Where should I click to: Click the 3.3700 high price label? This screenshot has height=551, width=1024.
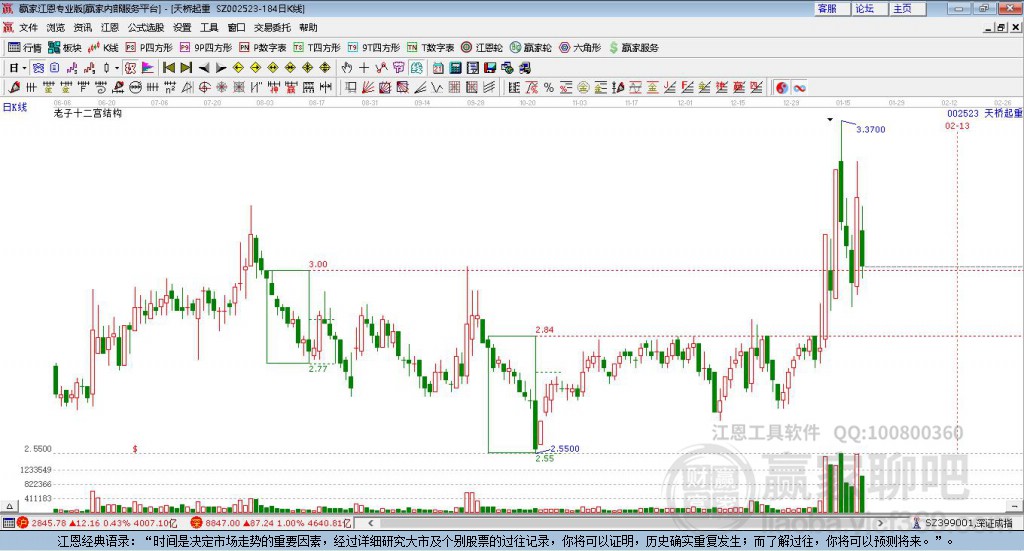pyautogui.click(x=871, y=129)
